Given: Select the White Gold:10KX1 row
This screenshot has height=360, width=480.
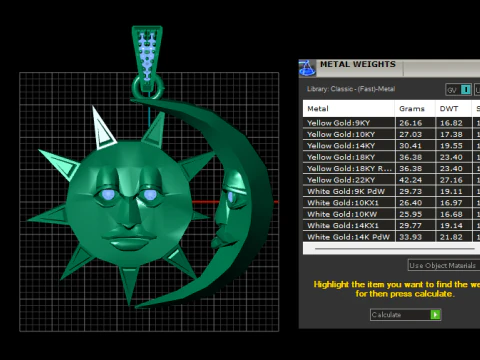Looking at the screenshot, I should [x=391, y=203].
